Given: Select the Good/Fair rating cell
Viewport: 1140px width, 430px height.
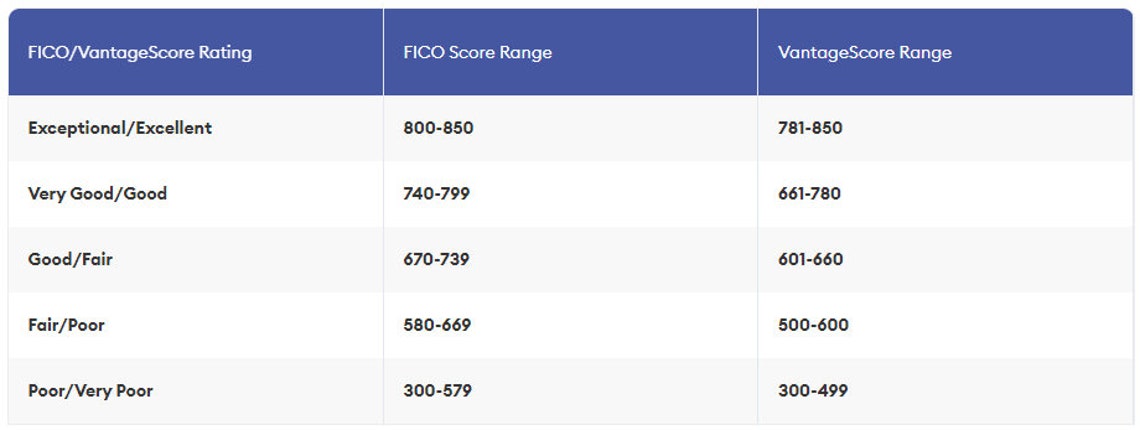Looking at the screenshot, I should (196, 259).
